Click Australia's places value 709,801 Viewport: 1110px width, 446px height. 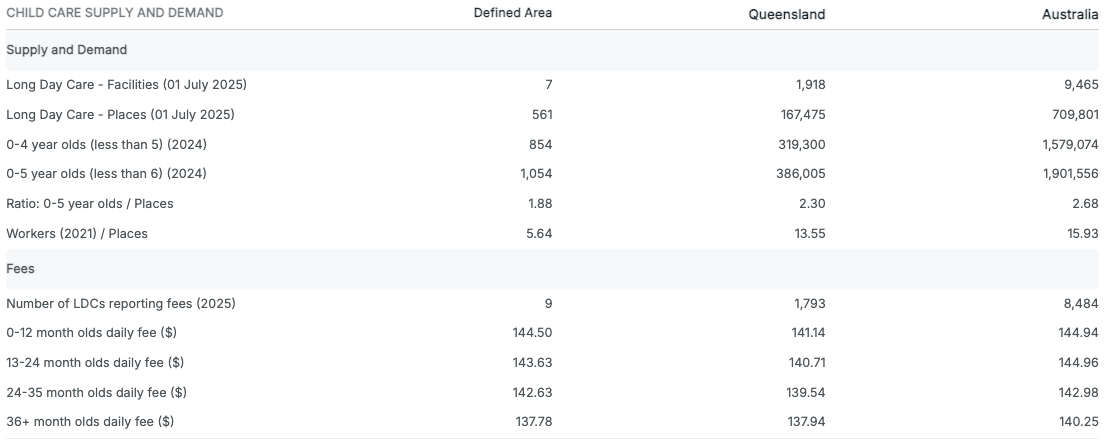[1075, 114]
